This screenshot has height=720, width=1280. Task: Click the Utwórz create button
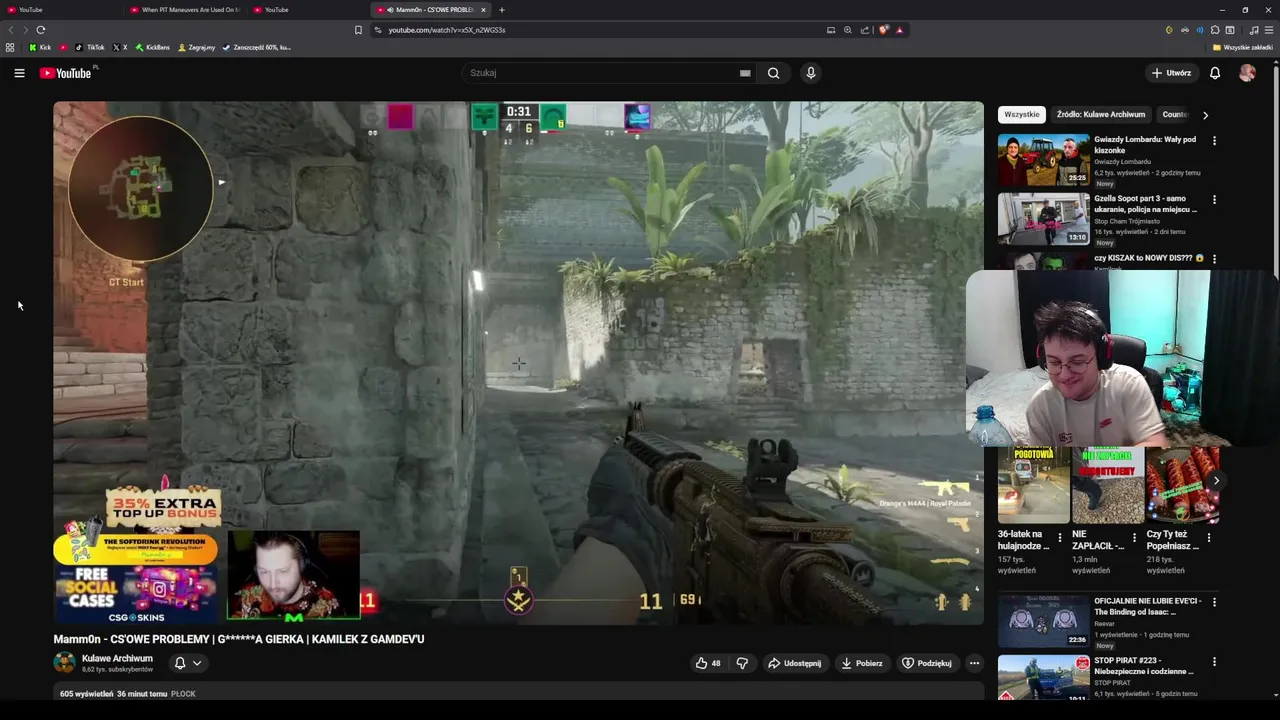click(1171, 73)
